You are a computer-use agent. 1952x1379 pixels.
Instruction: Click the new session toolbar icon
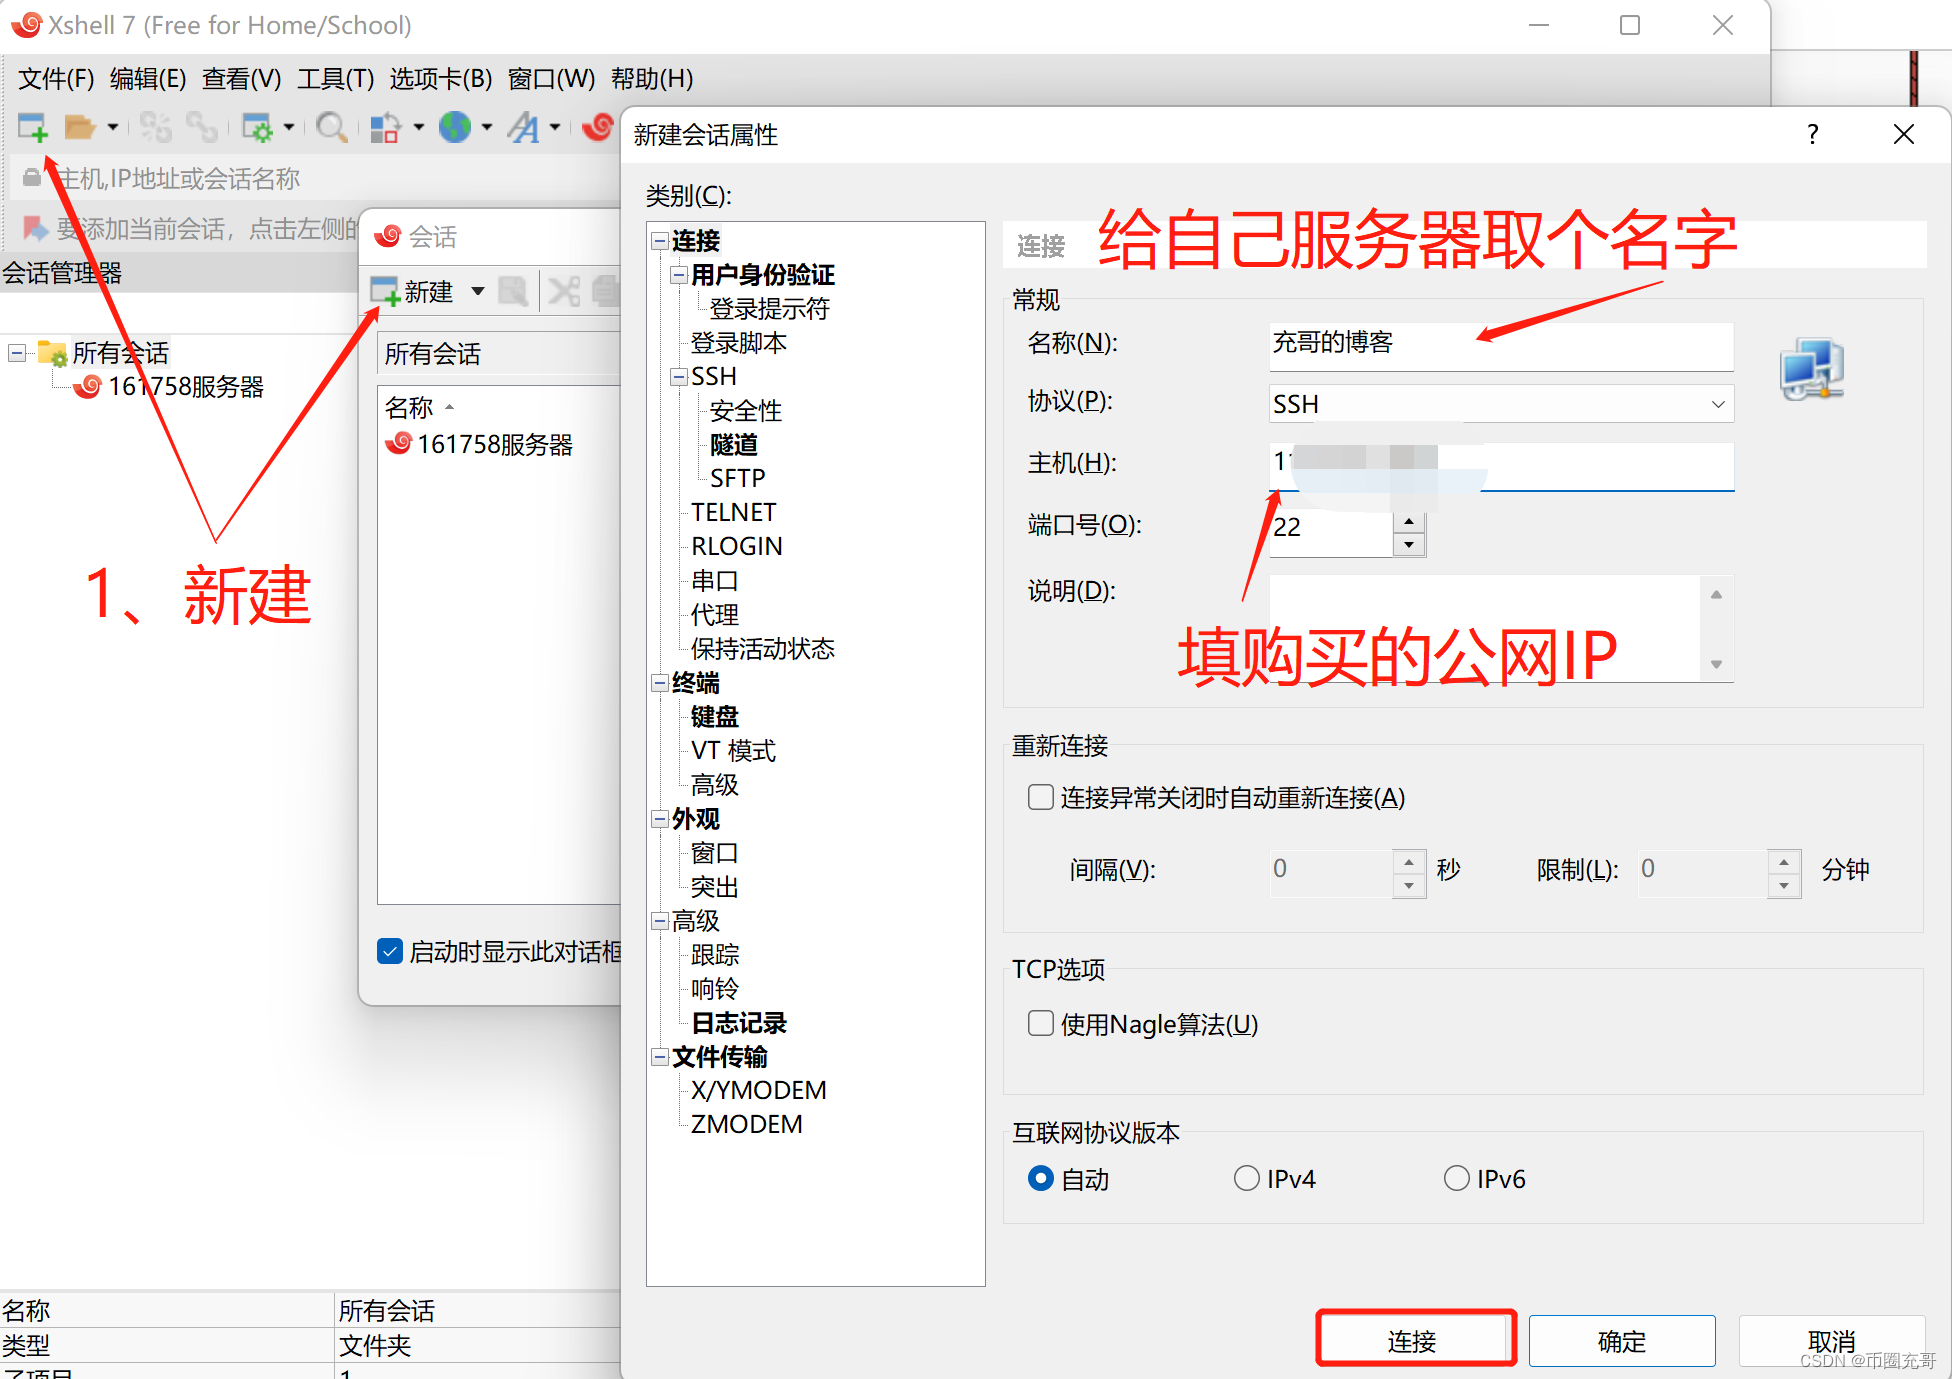[32, 127]
